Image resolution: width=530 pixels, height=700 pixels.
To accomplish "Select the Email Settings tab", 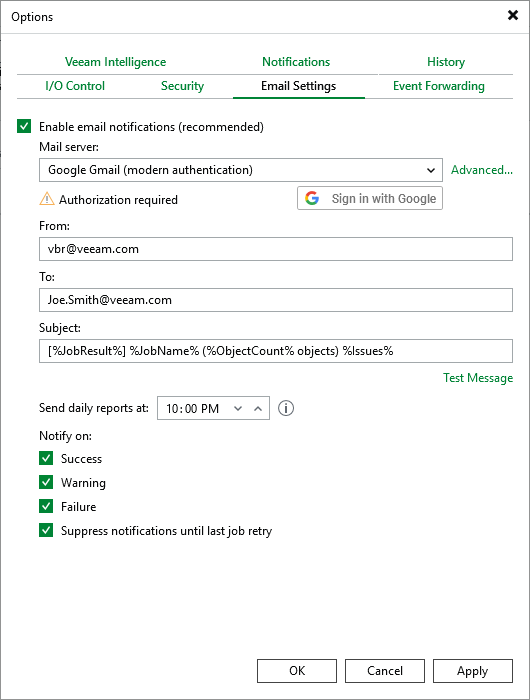I will pos(299,86).
